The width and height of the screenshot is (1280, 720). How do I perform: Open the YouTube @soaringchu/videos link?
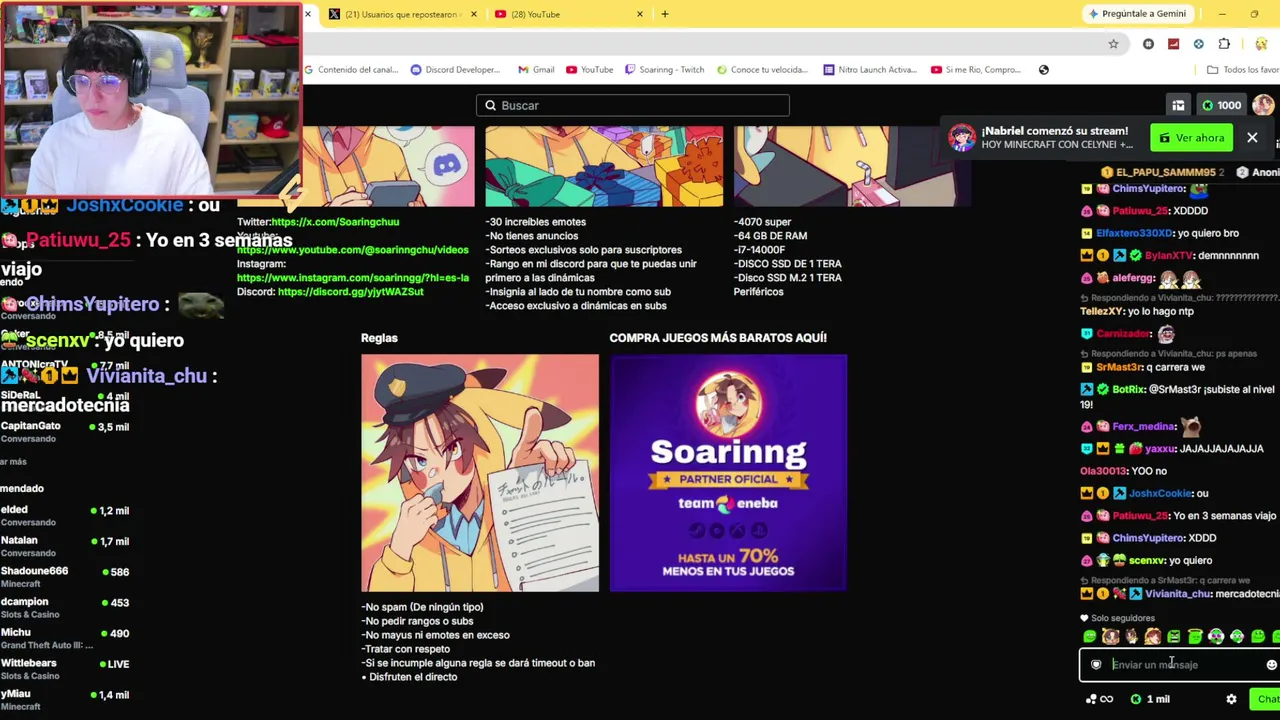click(352, 250)
